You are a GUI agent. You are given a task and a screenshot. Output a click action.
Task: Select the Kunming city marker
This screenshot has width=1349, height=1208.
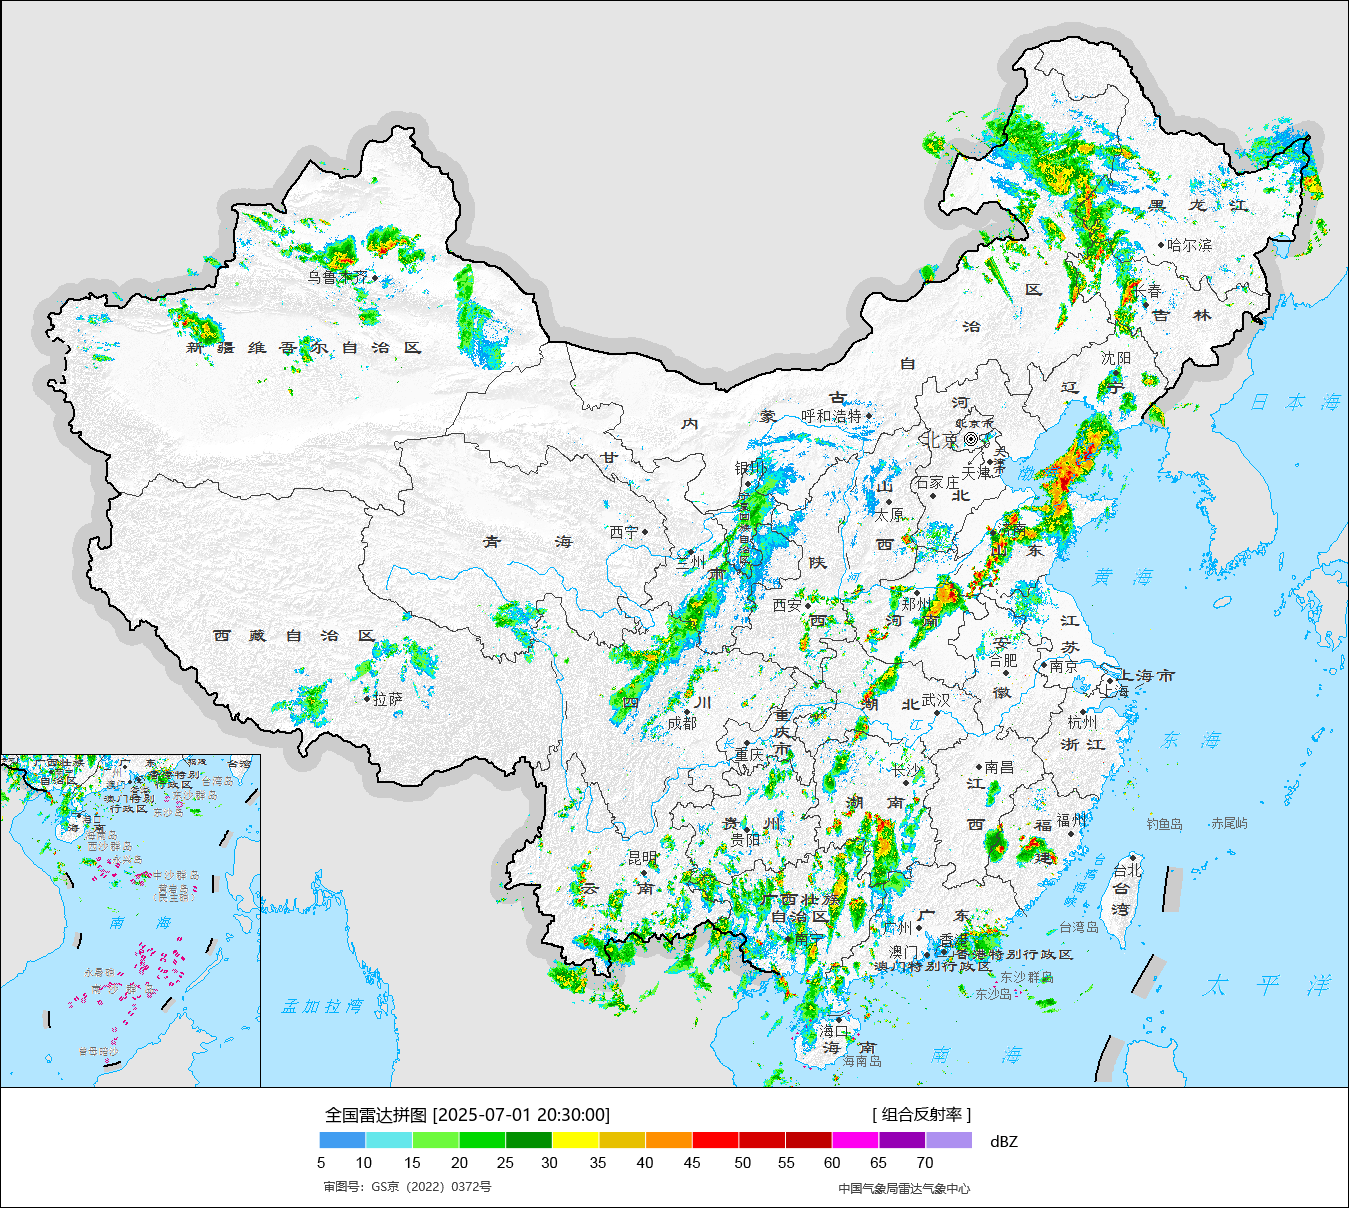645,873
